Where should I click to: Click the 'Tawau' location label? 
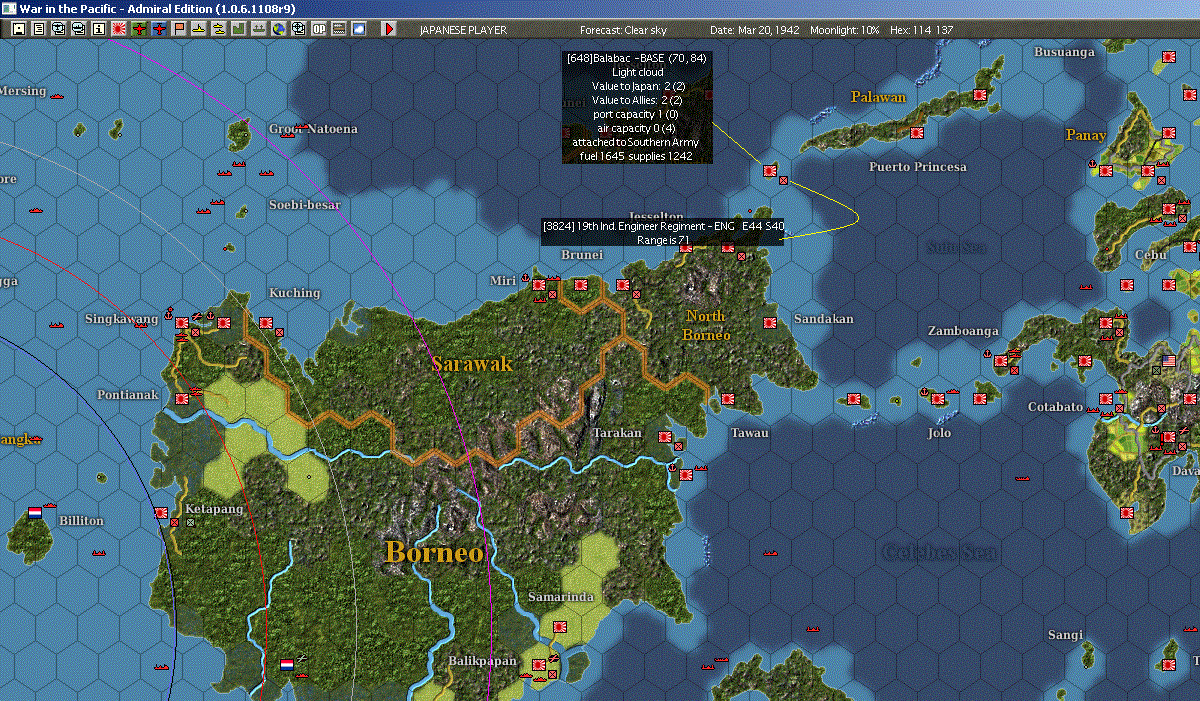point(749,433)
